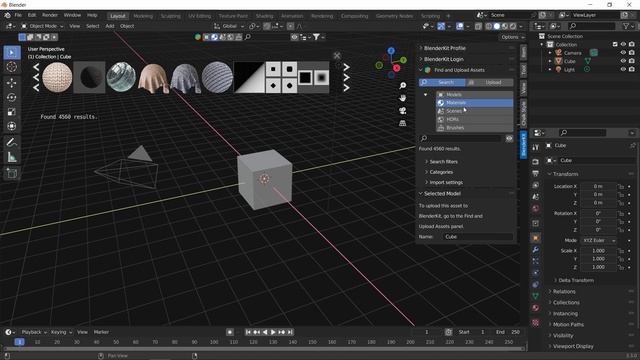
Task: Switch to the Shading workspace tab
Action: click(264, 16)
